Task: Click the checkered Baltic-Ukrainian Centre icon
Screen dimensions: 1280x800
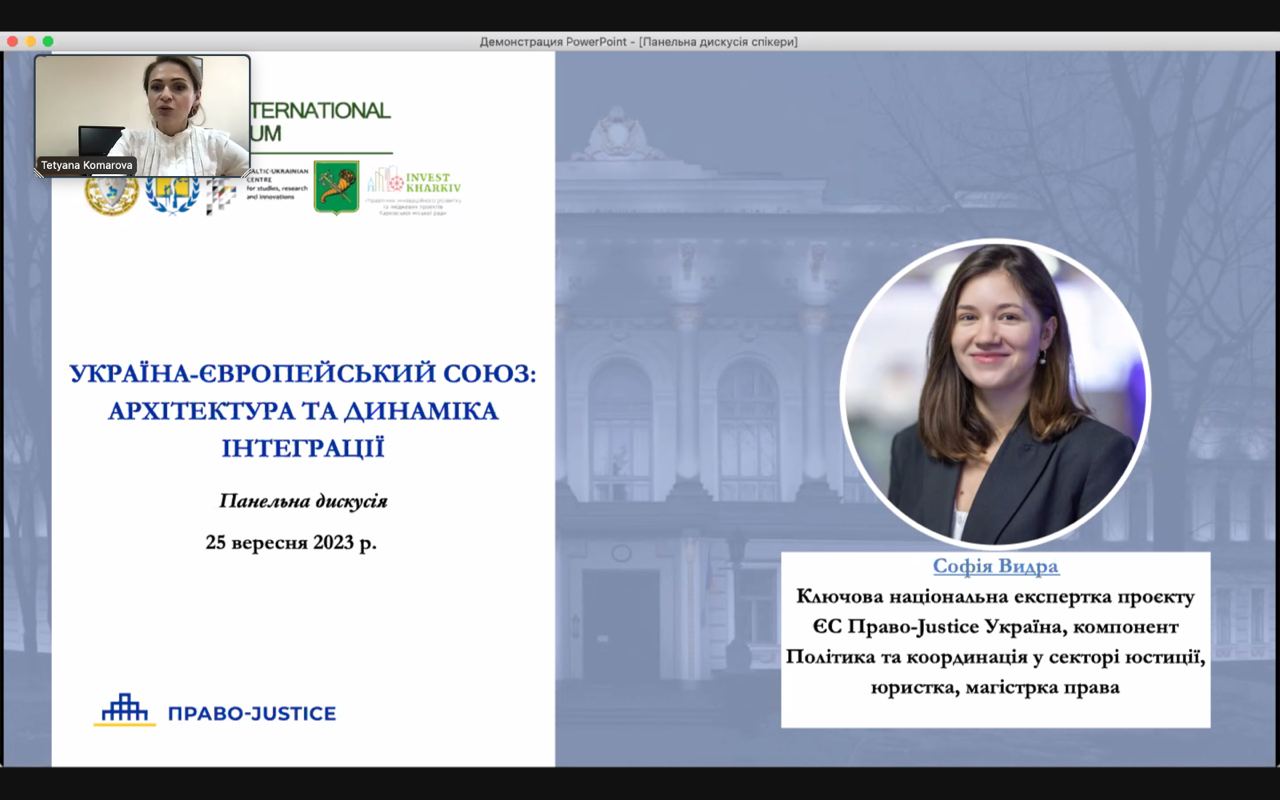Action: click(221, 197)
